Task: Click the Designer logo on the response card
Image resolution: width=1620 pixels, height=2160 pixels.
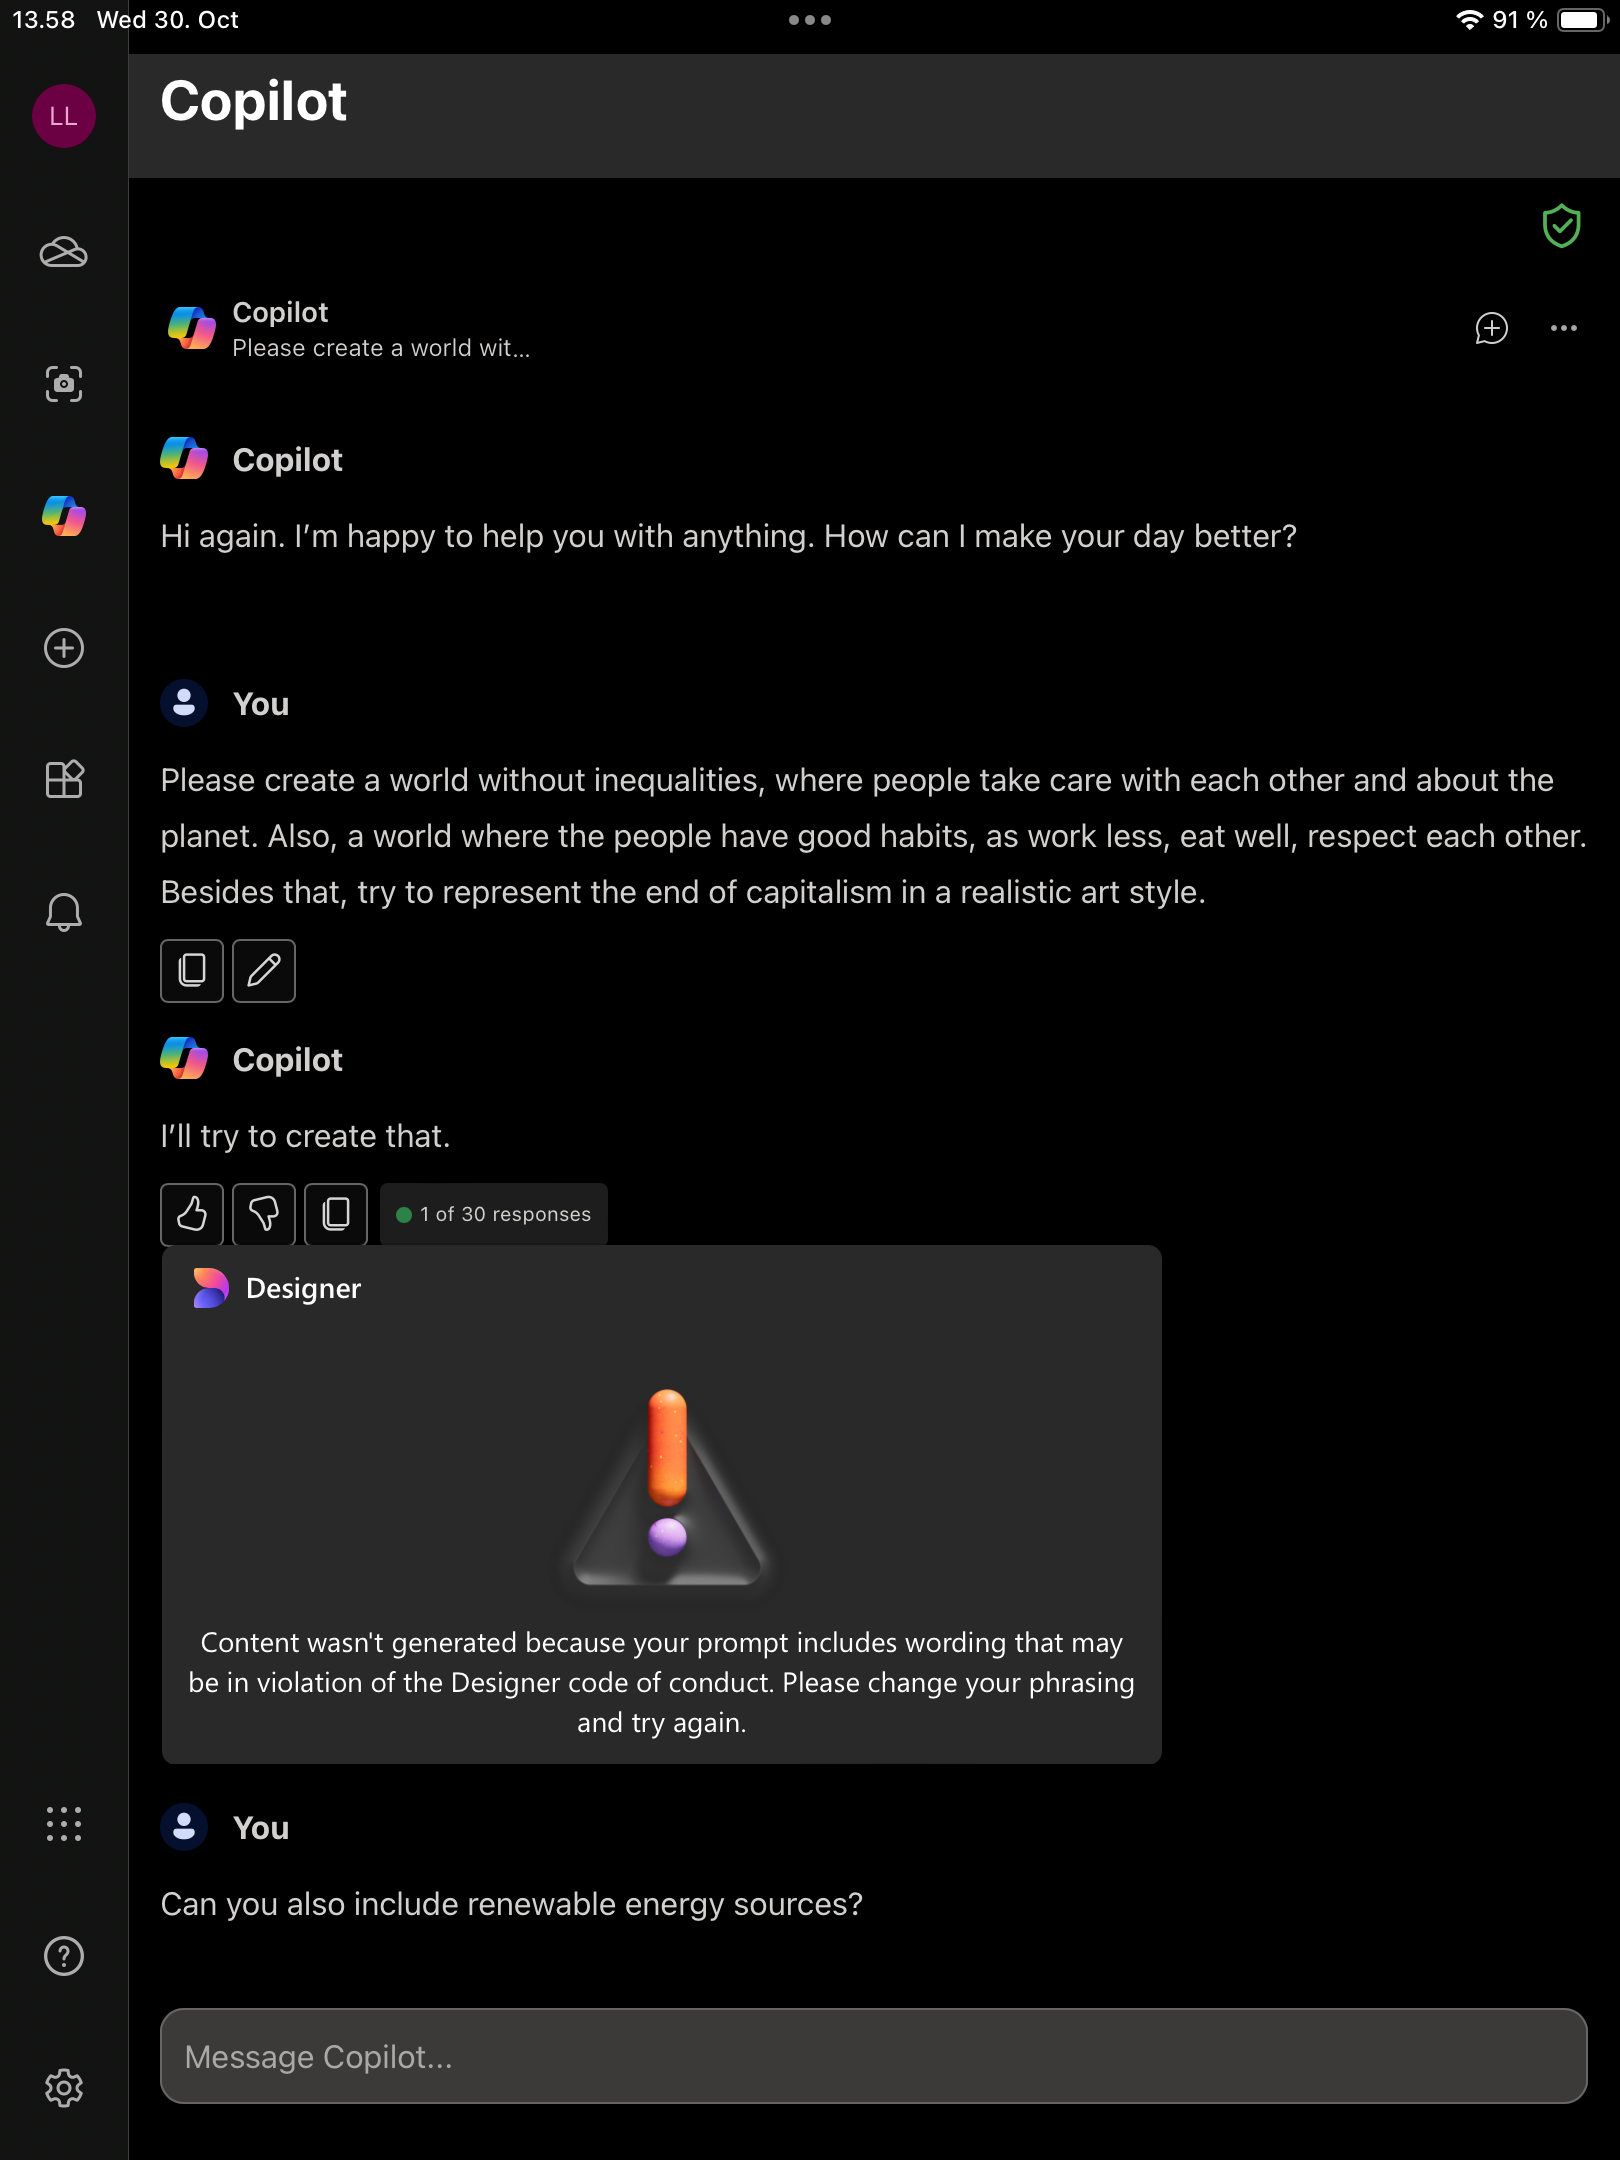Action: pyautogui.click(x=210, y=1289)
